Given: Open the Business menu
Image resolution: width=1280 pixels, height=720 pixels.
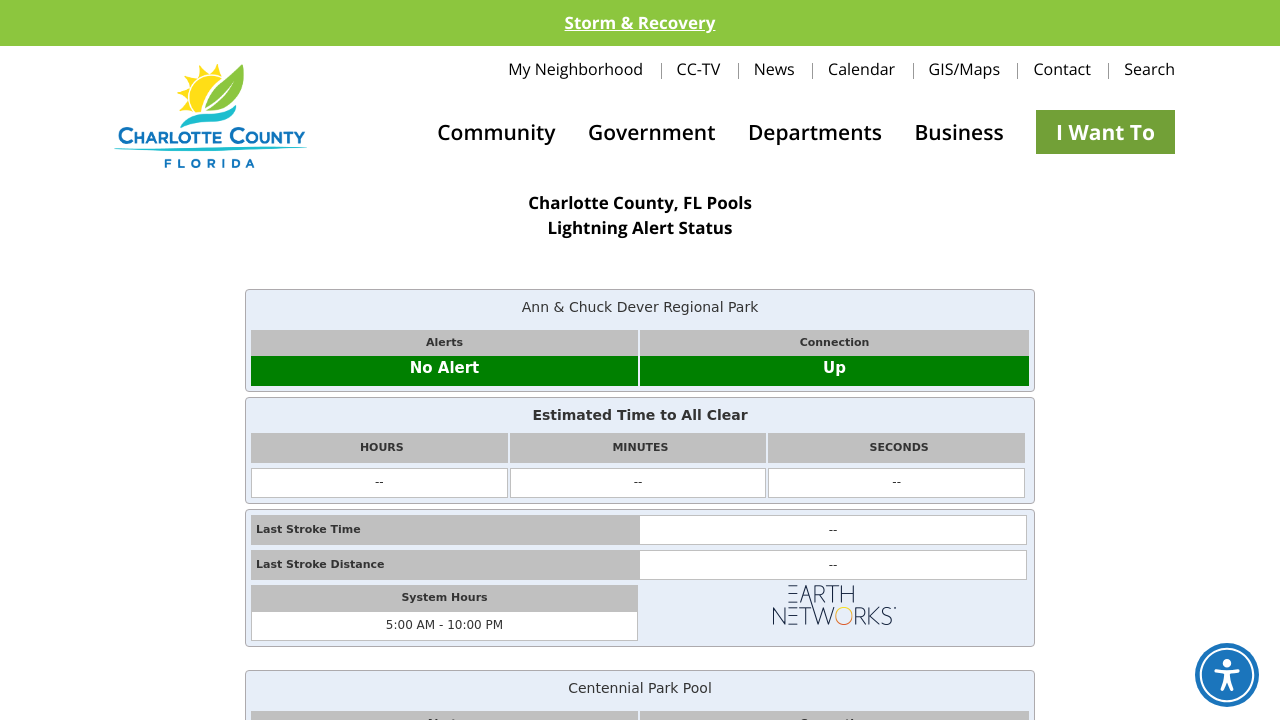Looking at the screenshot, I should tap(958, 131).
